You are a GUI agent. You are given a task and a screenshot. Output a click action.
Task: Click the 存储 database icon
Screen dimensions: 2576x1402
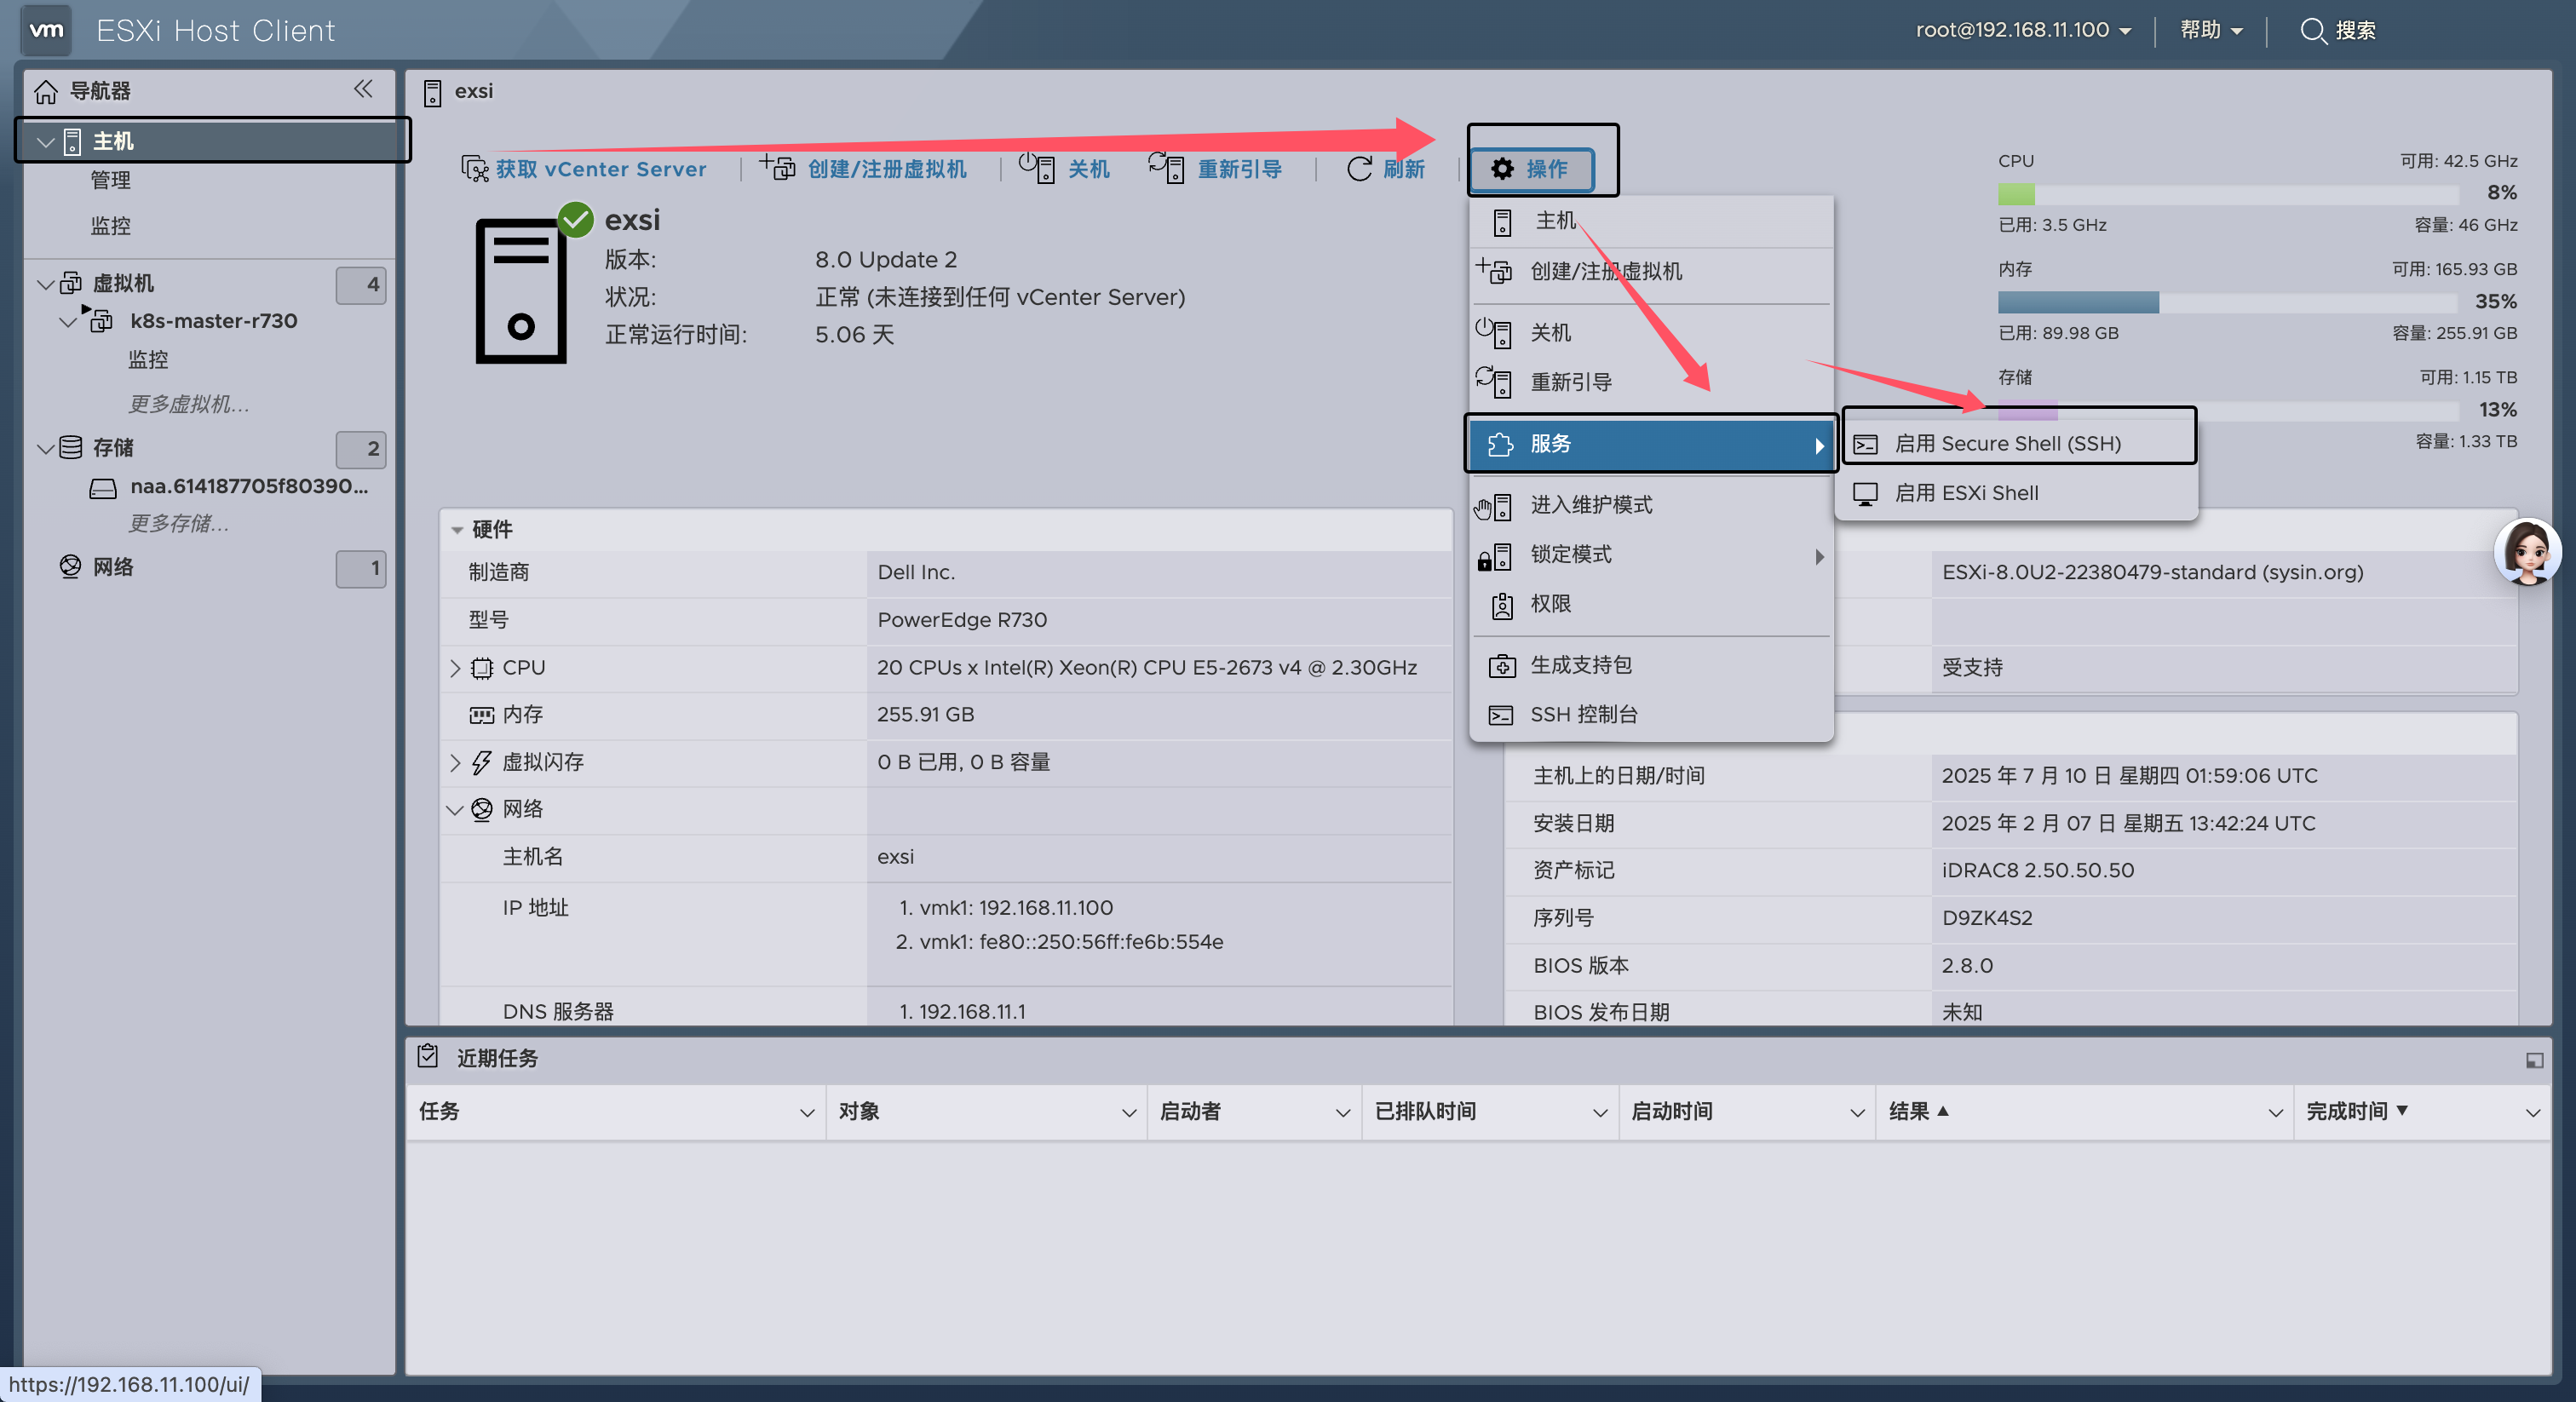(x=71, y=447)
